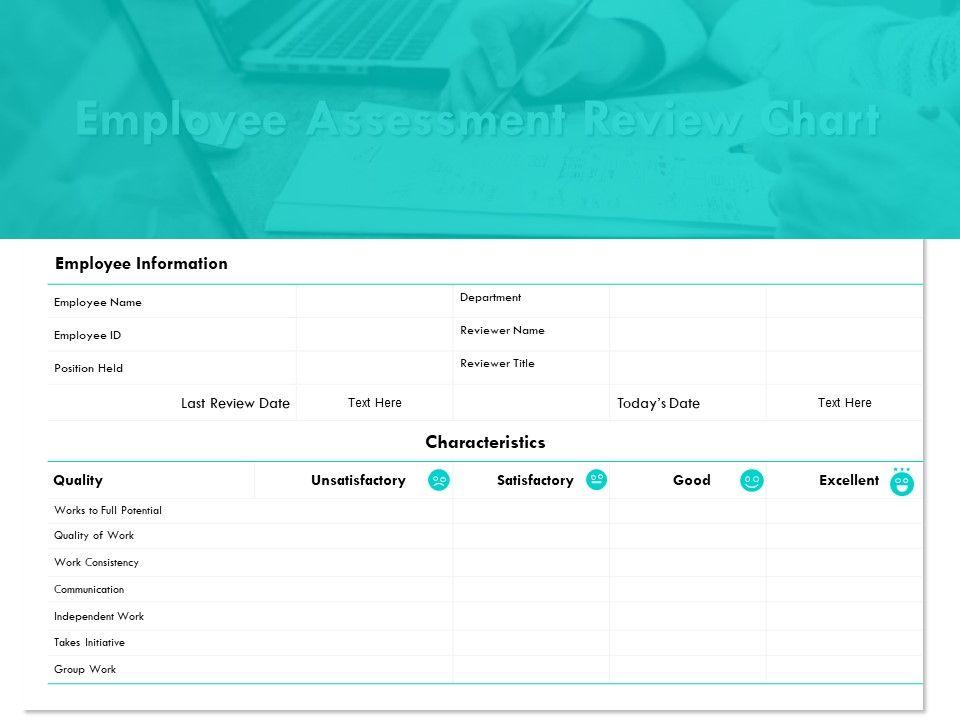960x720 pixels.
Task: Select the 'Employee Assessment Review Chart' title
Action: point(478,120)
